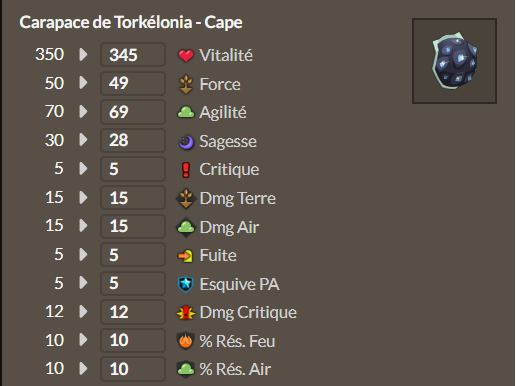Click the Esquive PA star shield icon
Image resolution: width=516 pixels, height=386 pixels.
coord(186,284)
